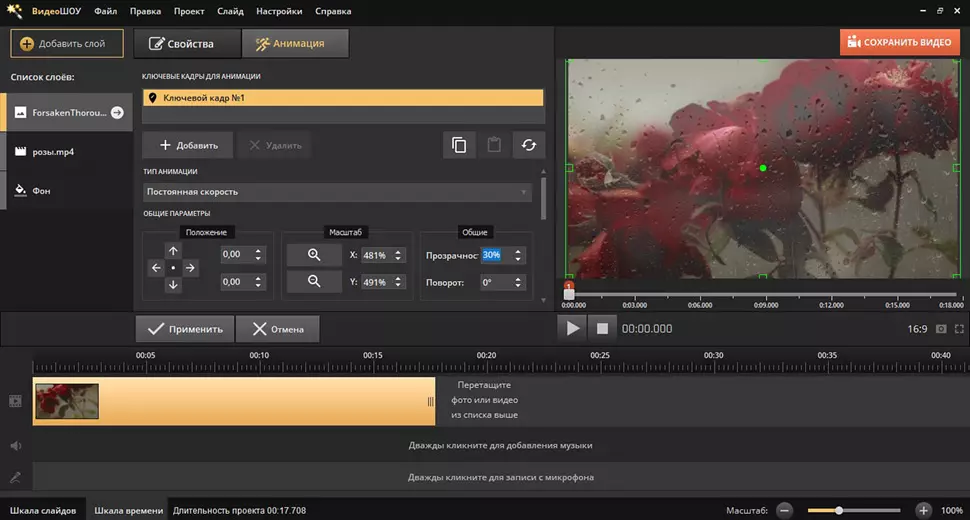
Task: Adjust the Поворот stepper arrows
Action: pyautogui.click(x=518, y=282)
